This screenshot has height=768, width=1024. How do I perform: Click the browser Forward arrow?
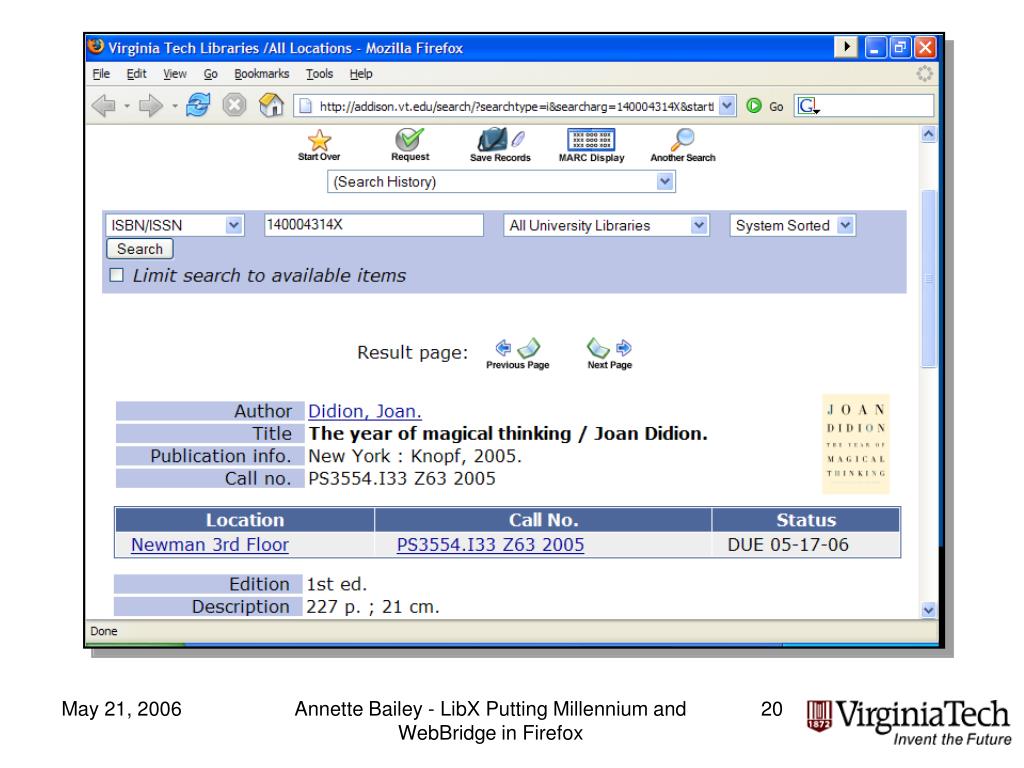[x=151, y=105]
